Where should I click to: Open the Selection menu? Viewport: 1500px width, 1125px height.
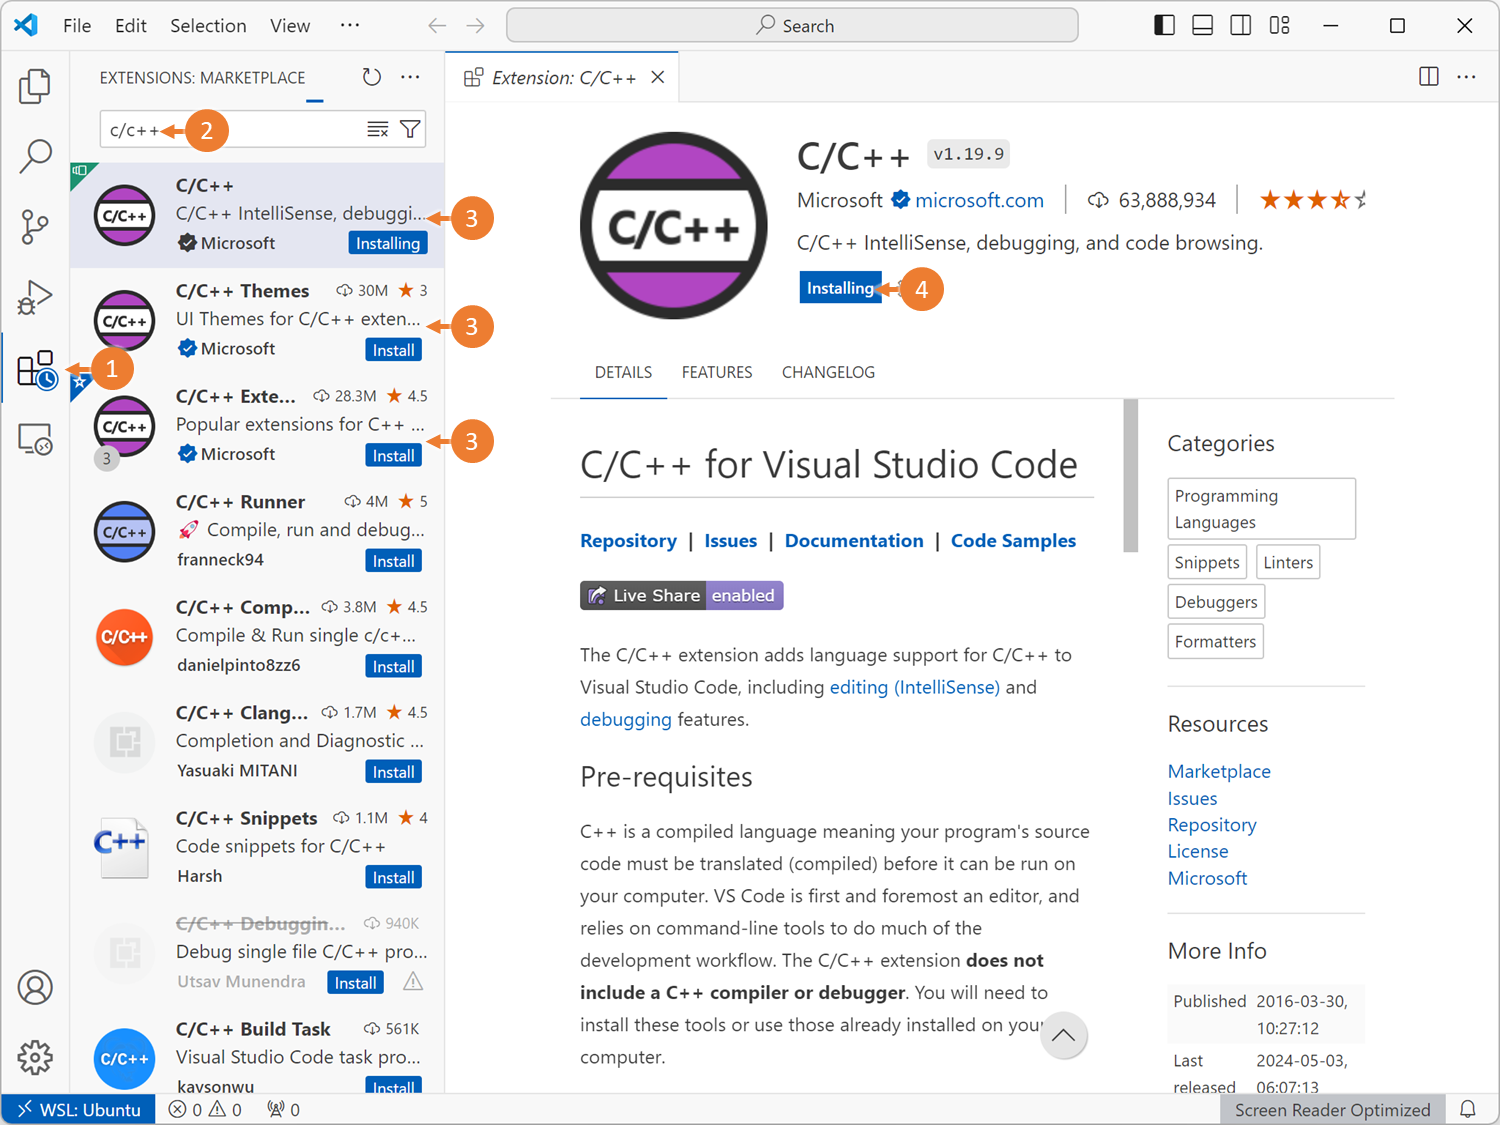208,26
